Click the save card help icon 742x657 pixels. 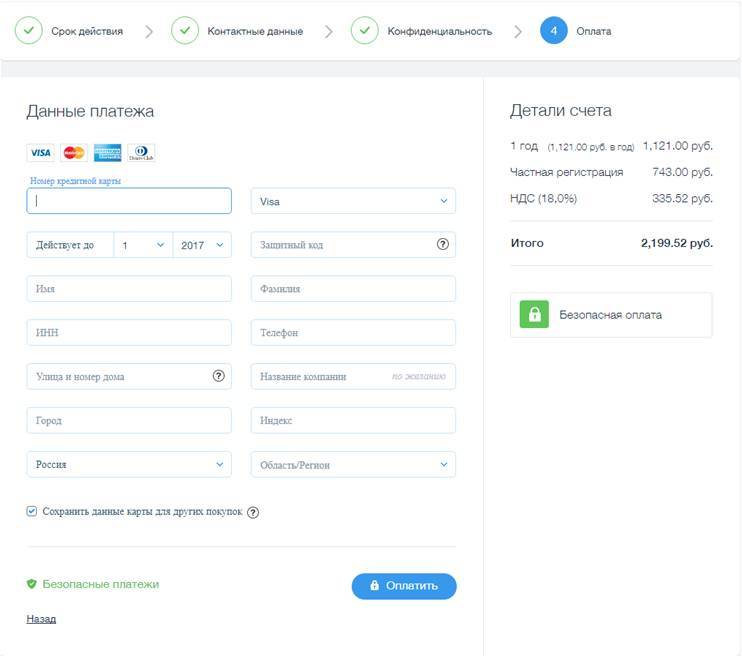pos(253,512)
